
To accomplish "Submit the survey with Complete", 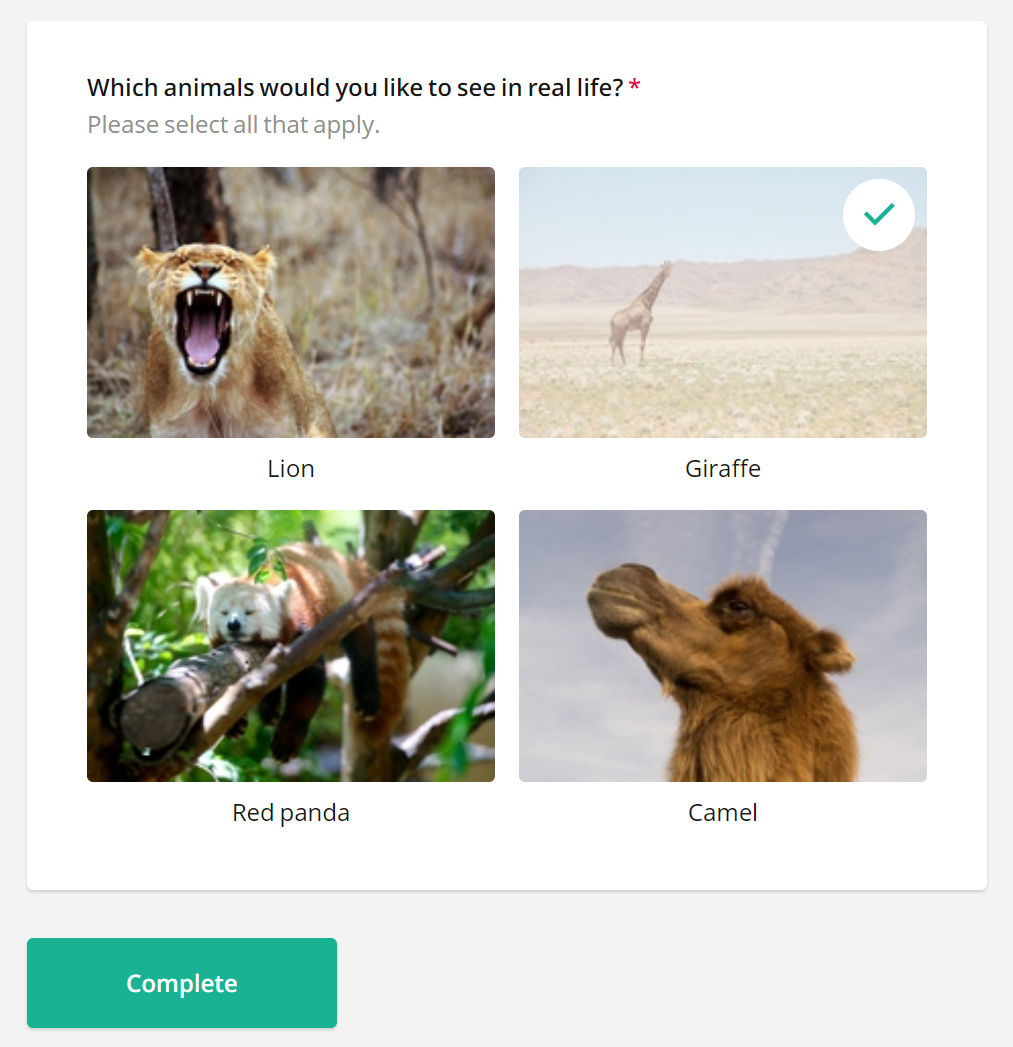I will tap(181, 982).
